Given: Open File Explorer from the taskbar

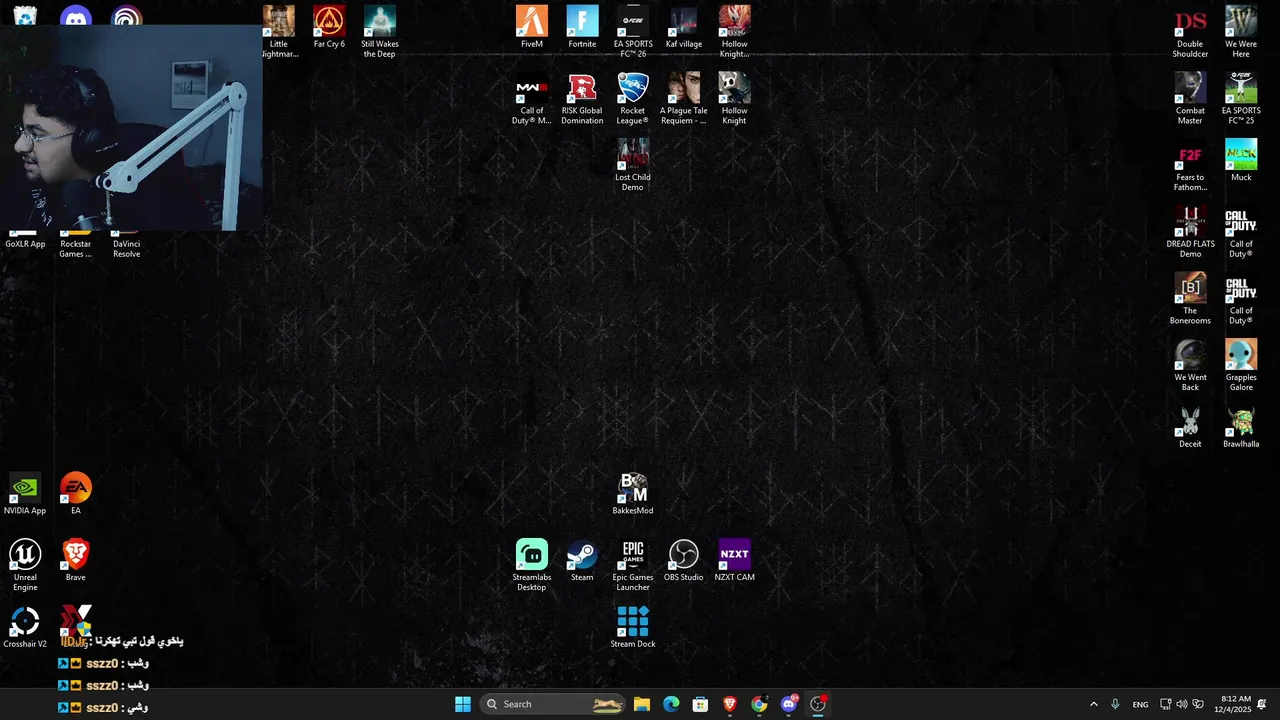Looking at the screenshot, I should (x=642, y=704).
